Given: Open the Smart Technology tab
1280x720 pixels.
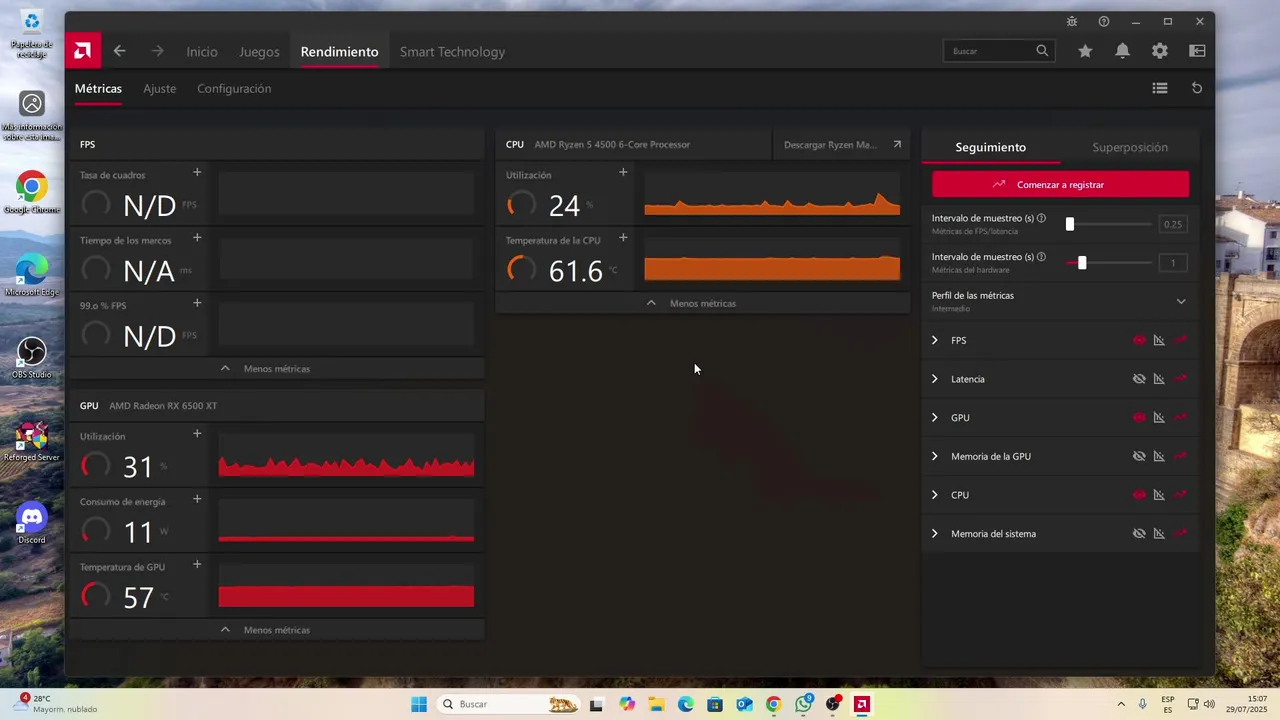Looking at the screenshot, I should pos(452,52).
